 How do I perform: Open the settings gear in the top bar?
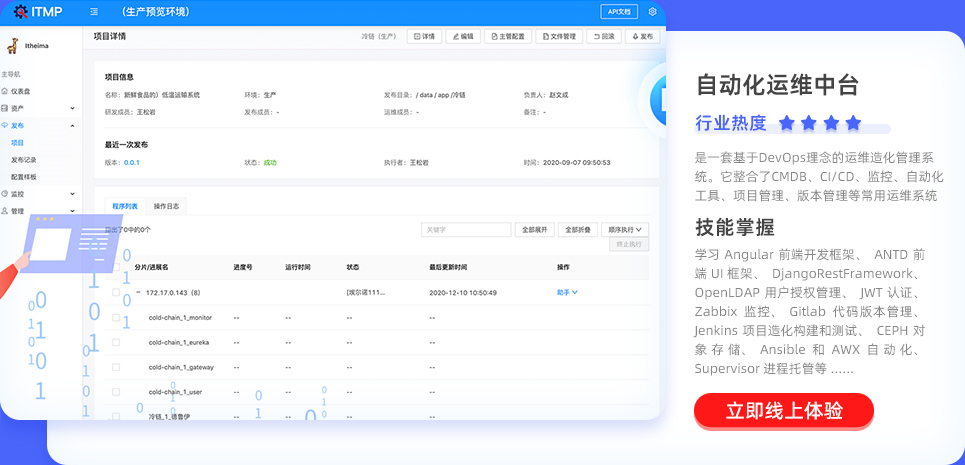click(652, 12)
